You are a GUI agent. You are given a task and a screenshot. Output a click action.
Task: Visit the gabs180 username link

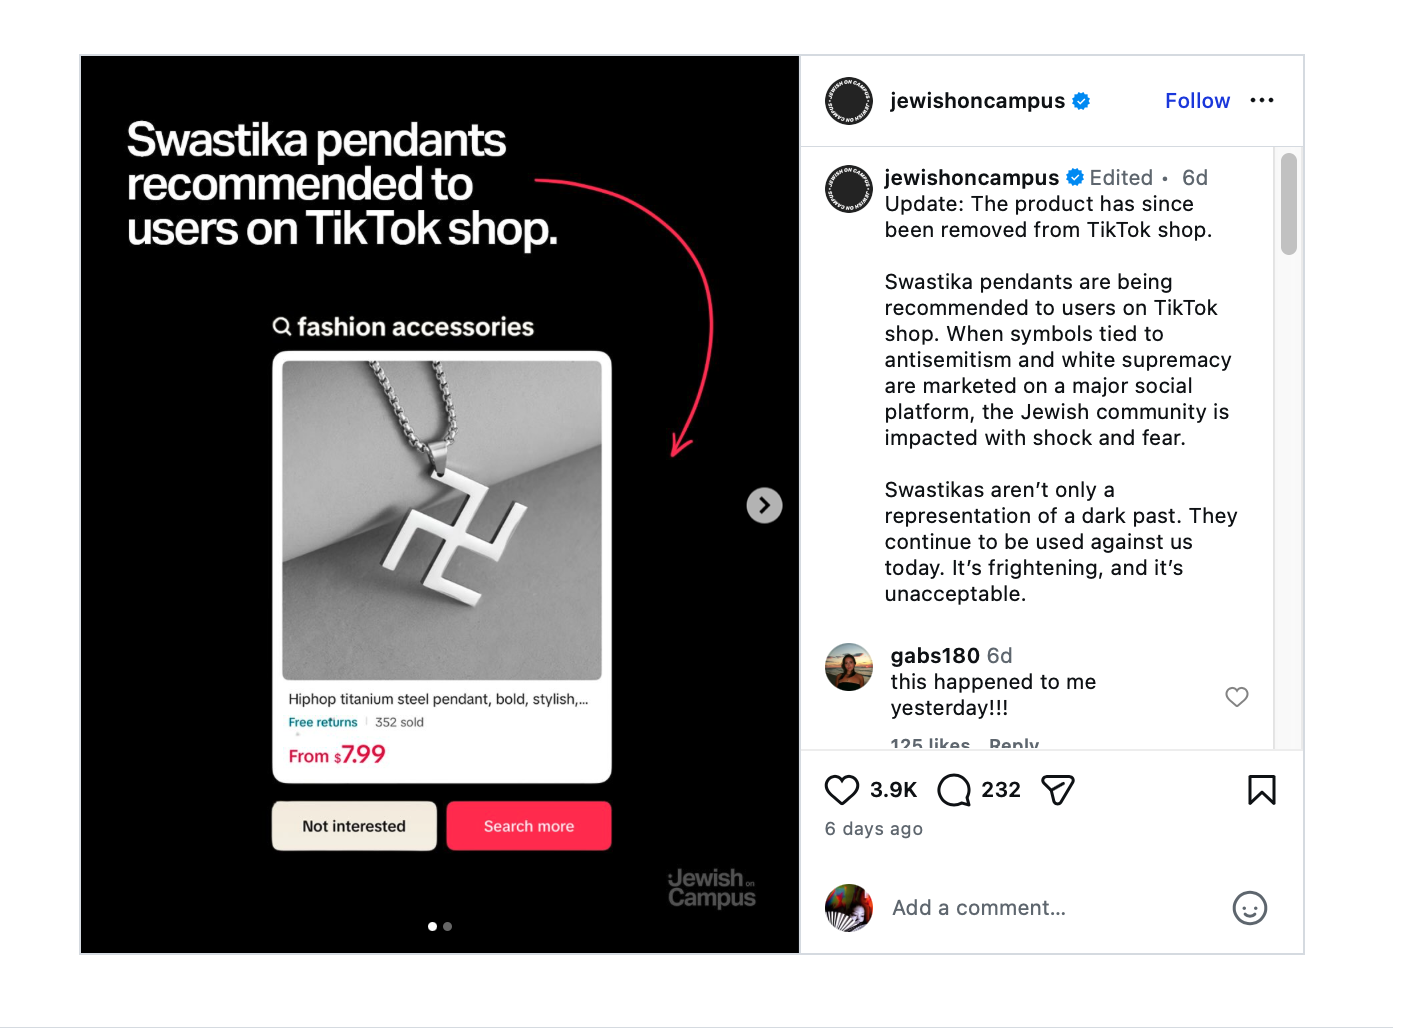[935, 656]
